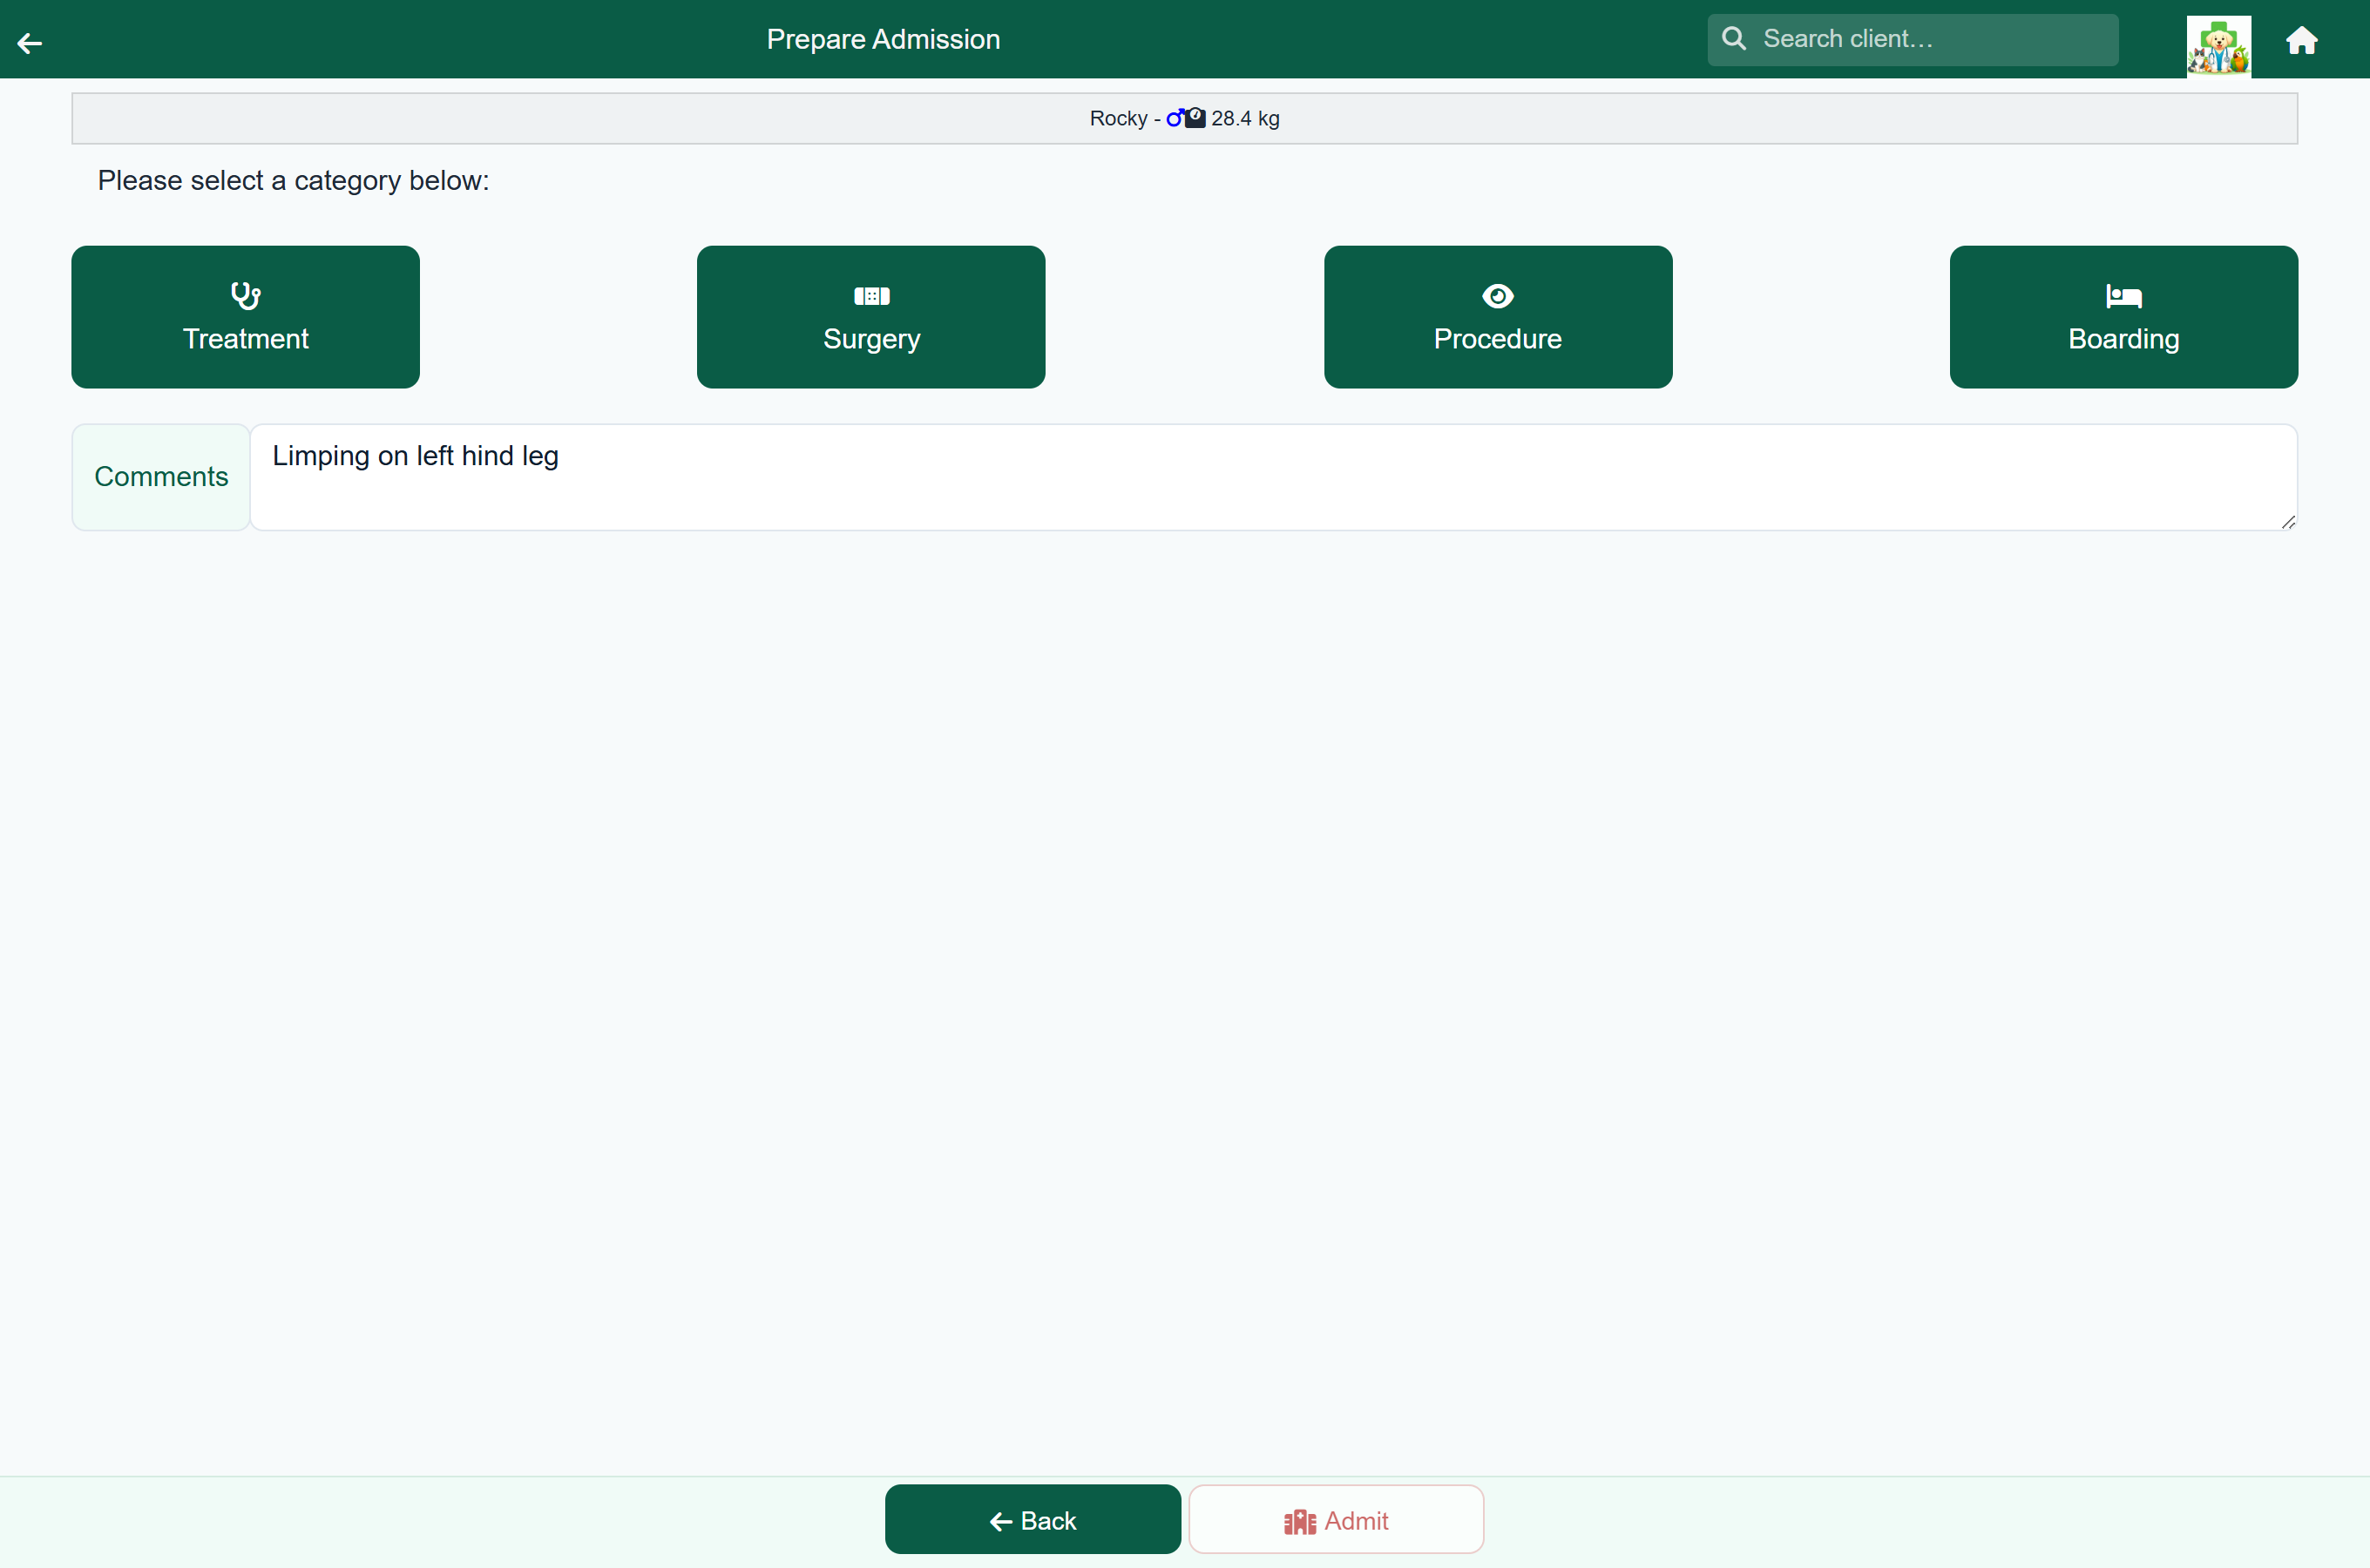The image size is (2370, 1568).
Task: Click the Prepare Admission title
Action: tap(883, 40)
